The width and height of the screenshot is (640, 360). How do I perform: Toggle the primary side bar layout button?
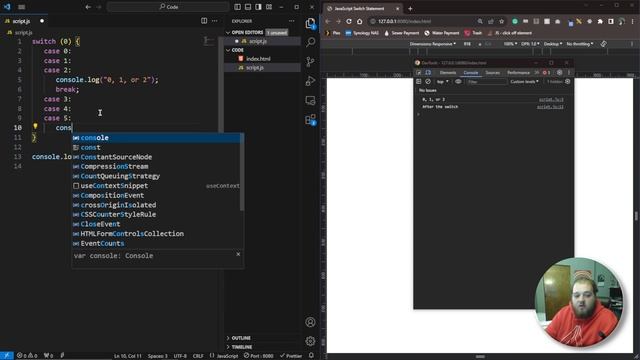point(238,7)
